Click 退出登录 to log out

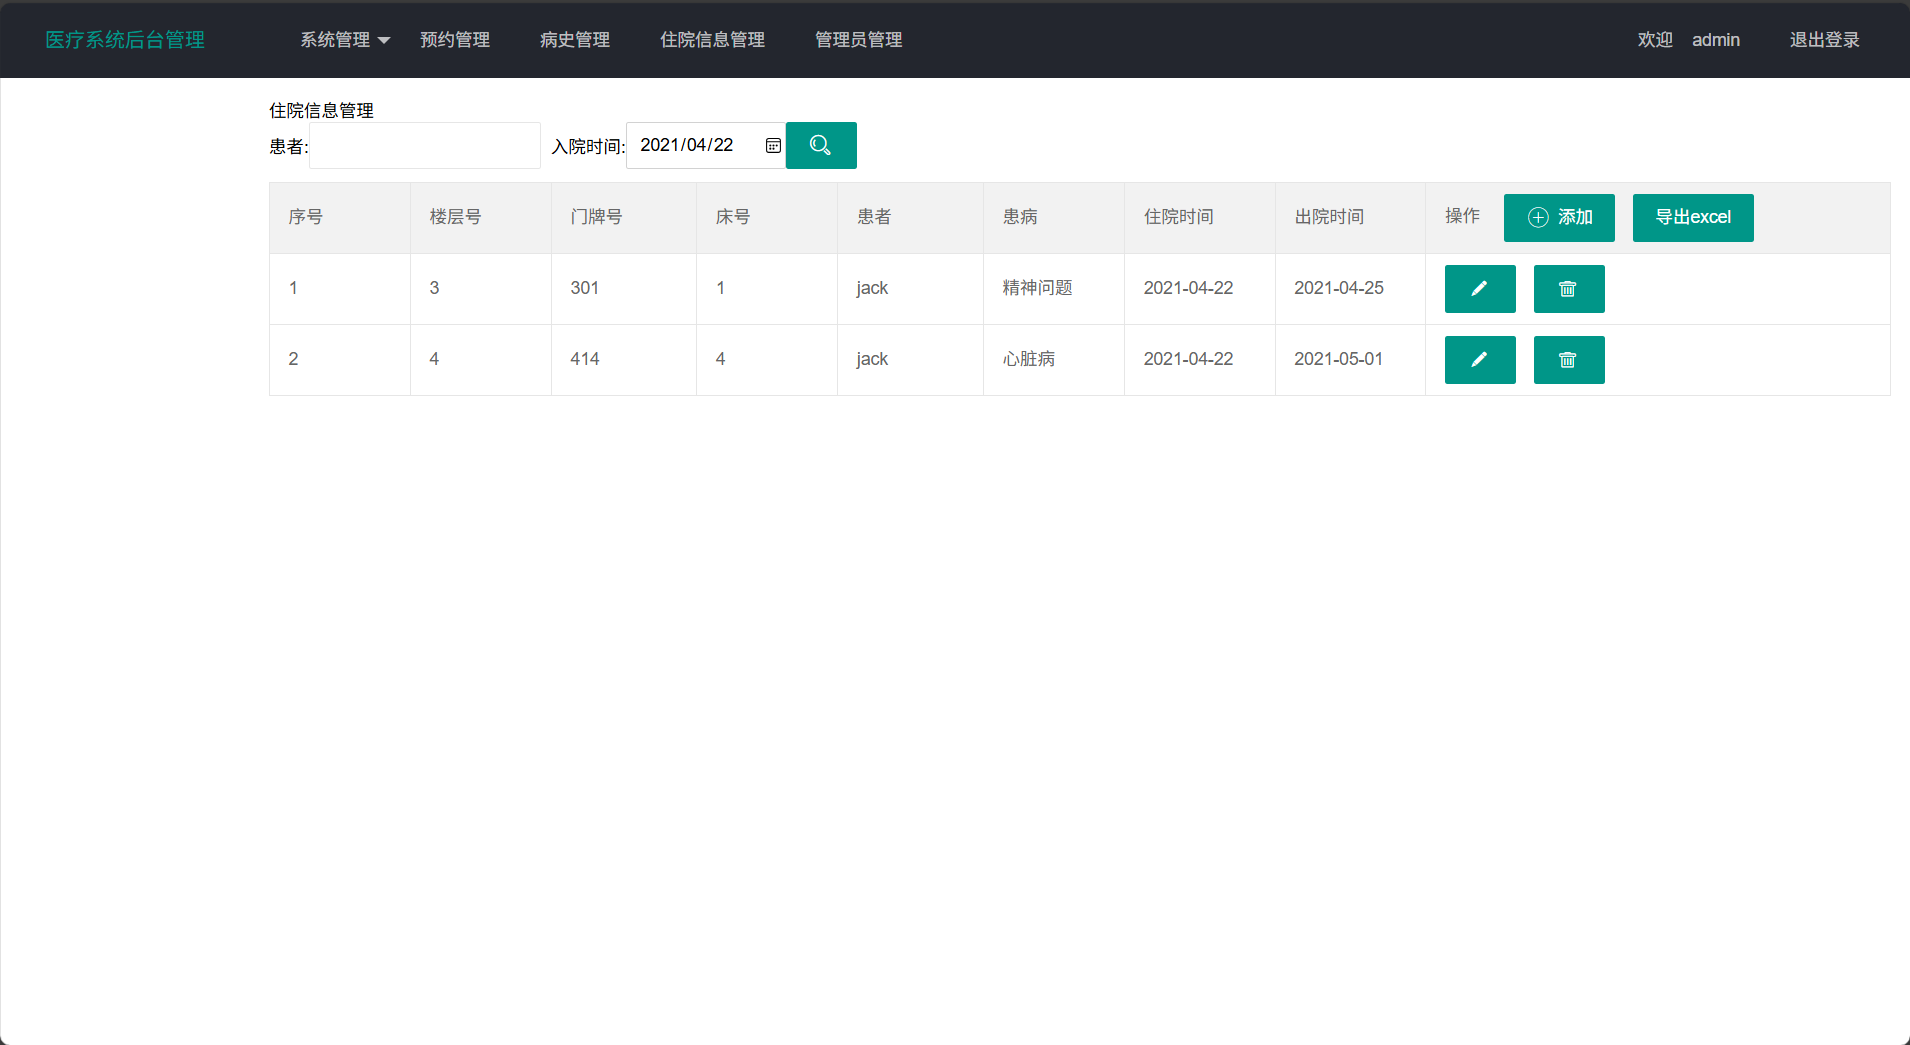1824,40
